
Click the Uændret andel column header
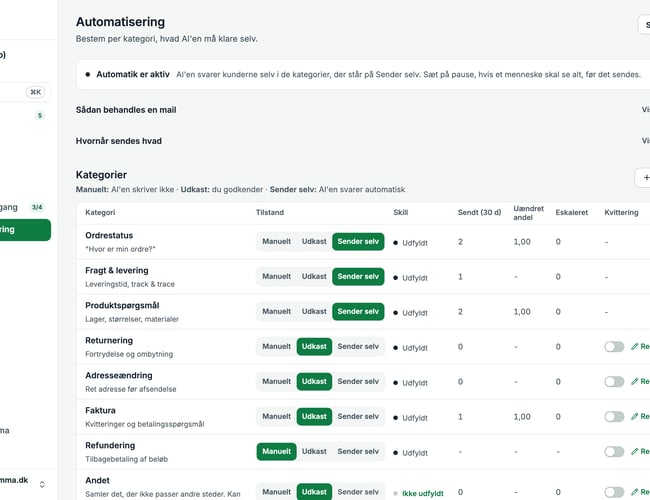point(529,213)
